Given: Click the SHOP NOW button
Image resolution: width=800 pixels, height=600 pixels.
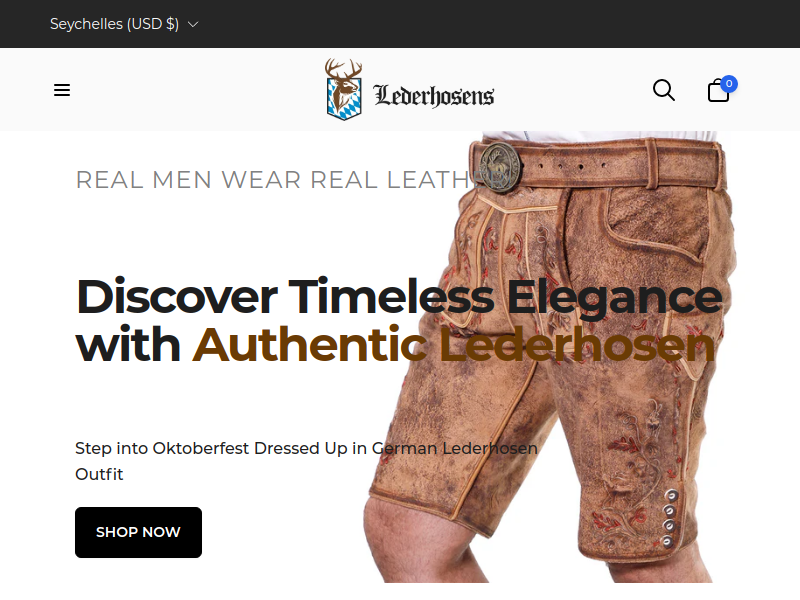Looking at the screenshot, I should click(138, 532).
